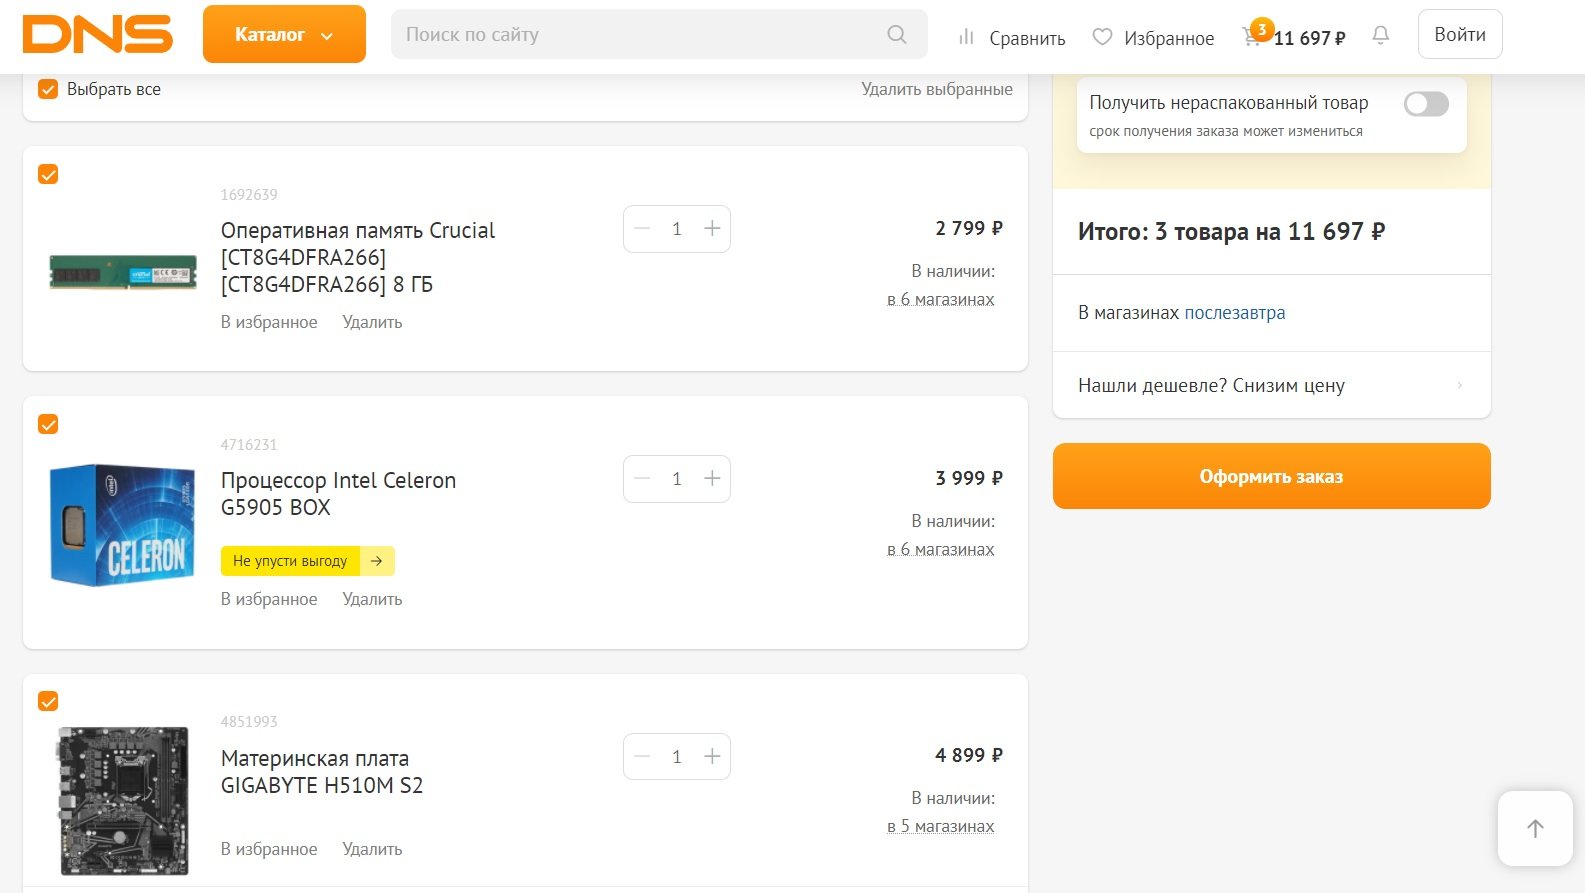
Task: Click Итого: 3 товара на 11 697 ₽
Action: point(1231,232)
